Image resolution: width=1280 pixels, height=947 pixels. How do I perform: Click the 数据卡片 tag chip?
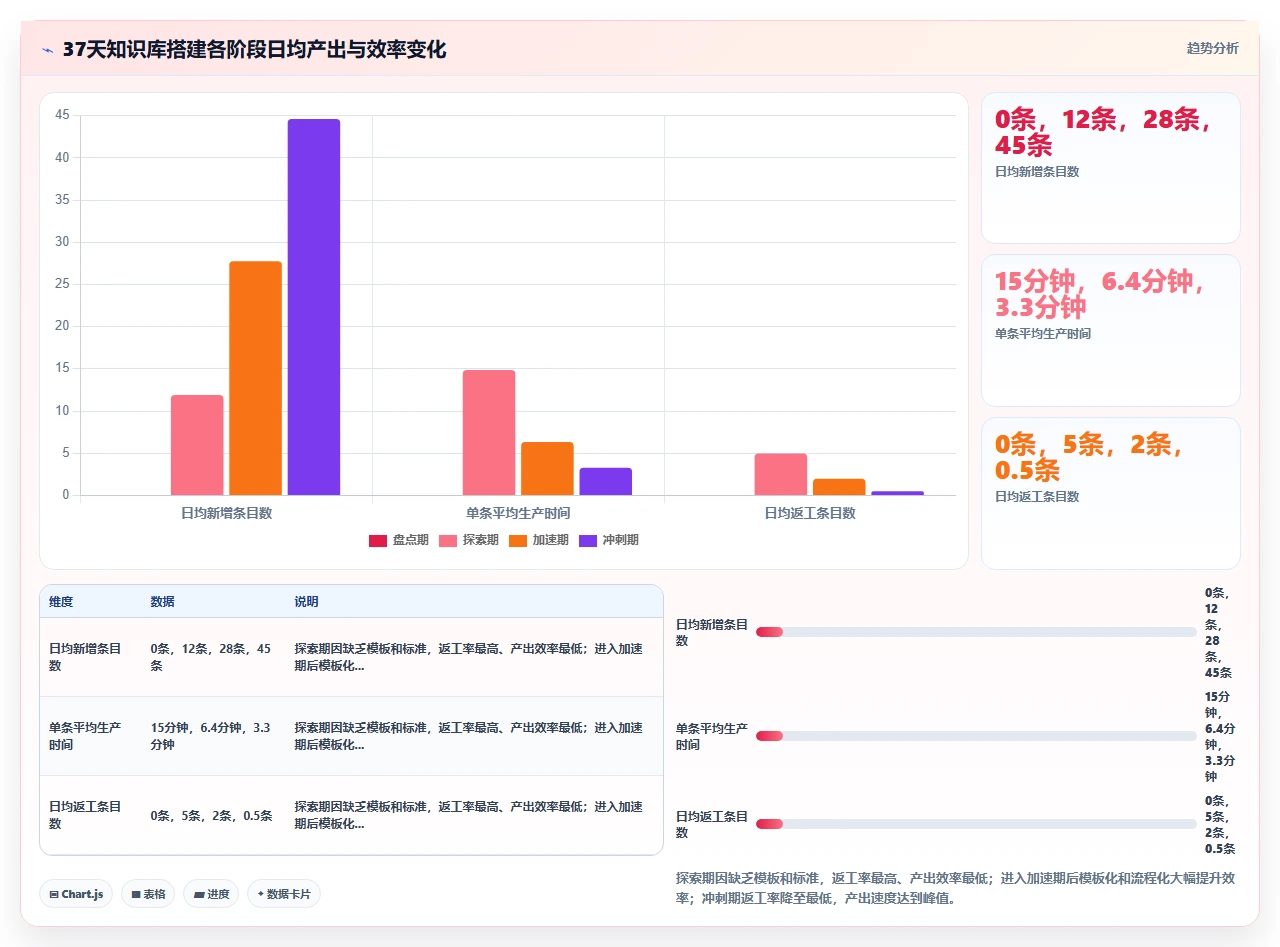tap(284, 894)
